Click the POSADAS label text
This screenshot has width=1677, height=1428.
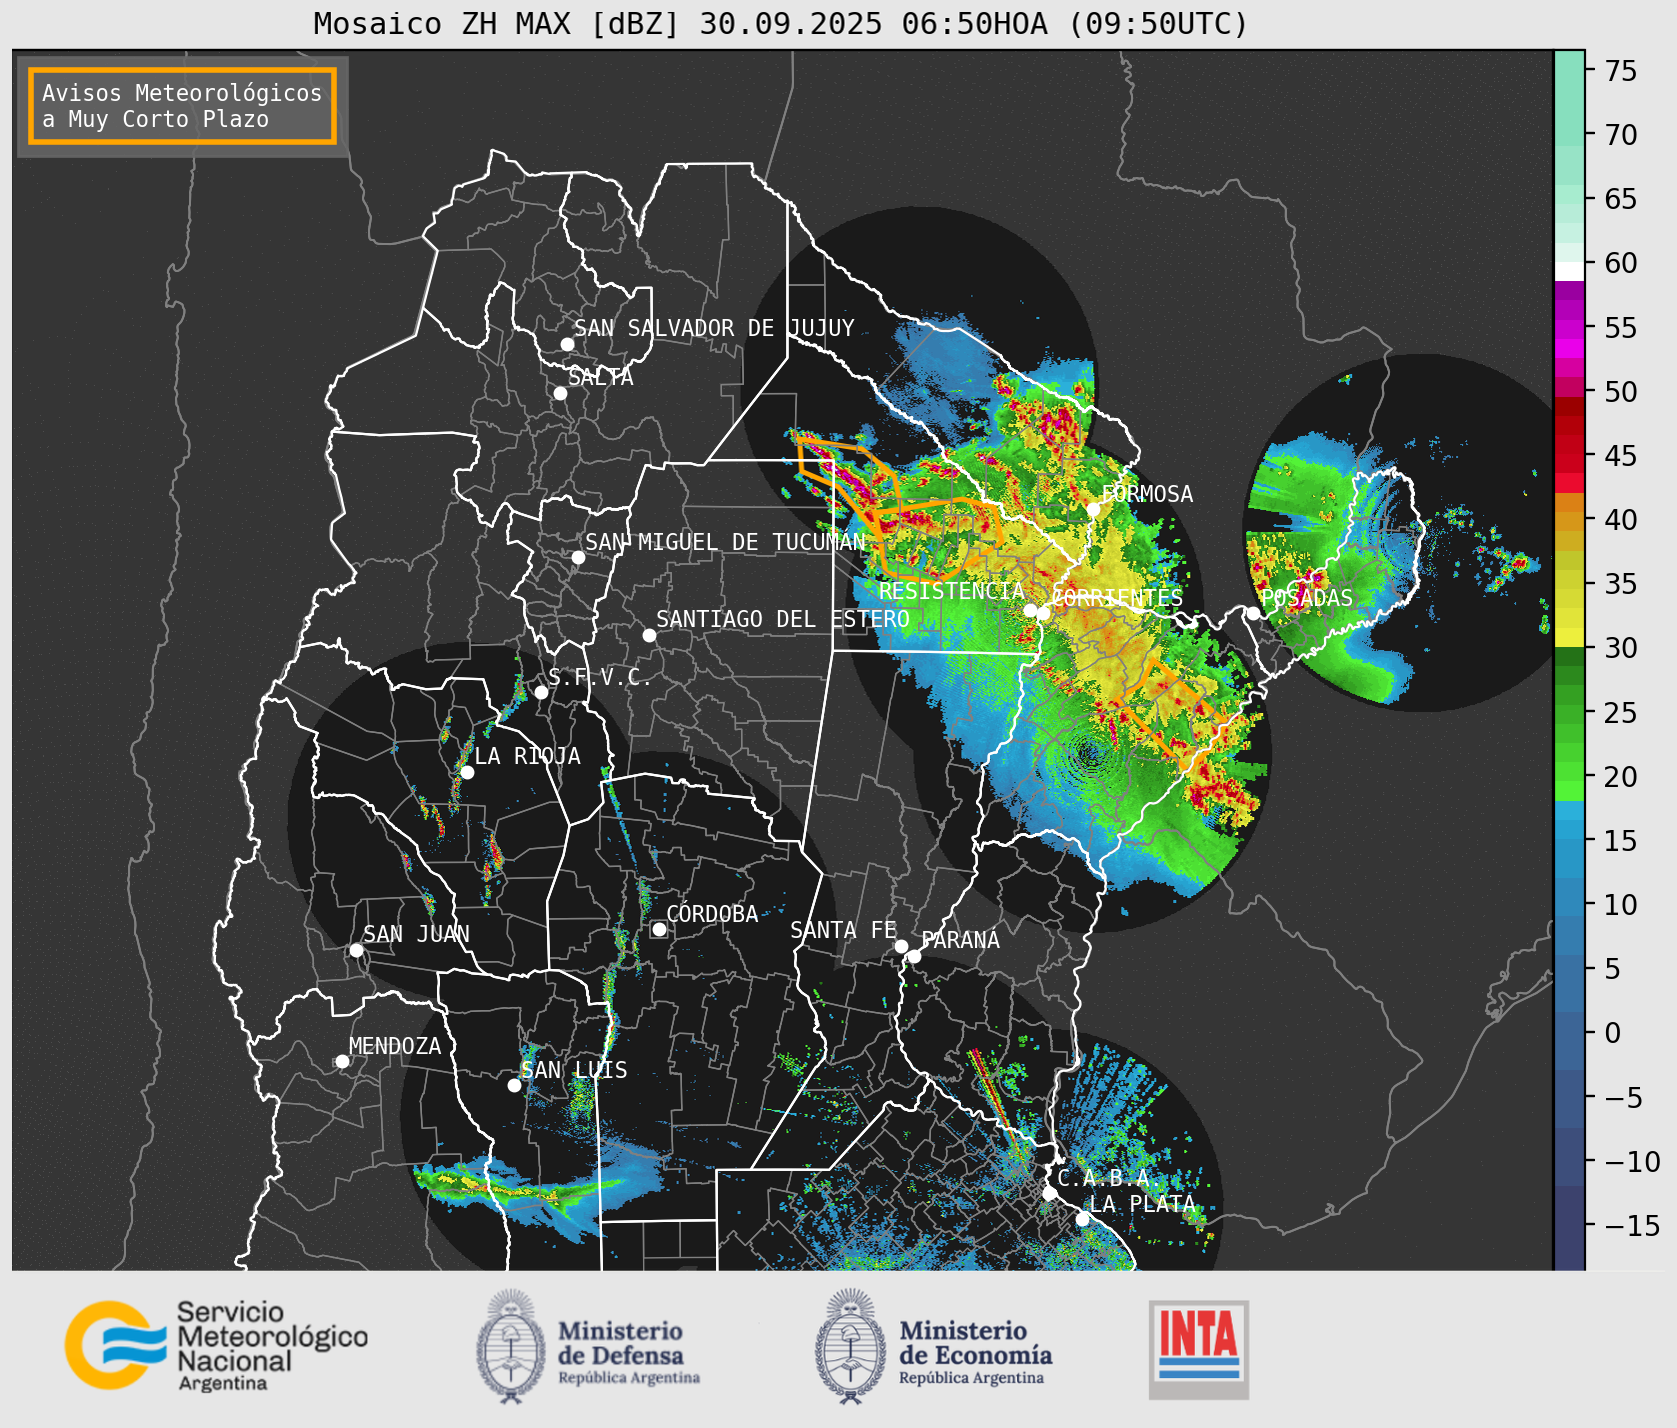1306,598
